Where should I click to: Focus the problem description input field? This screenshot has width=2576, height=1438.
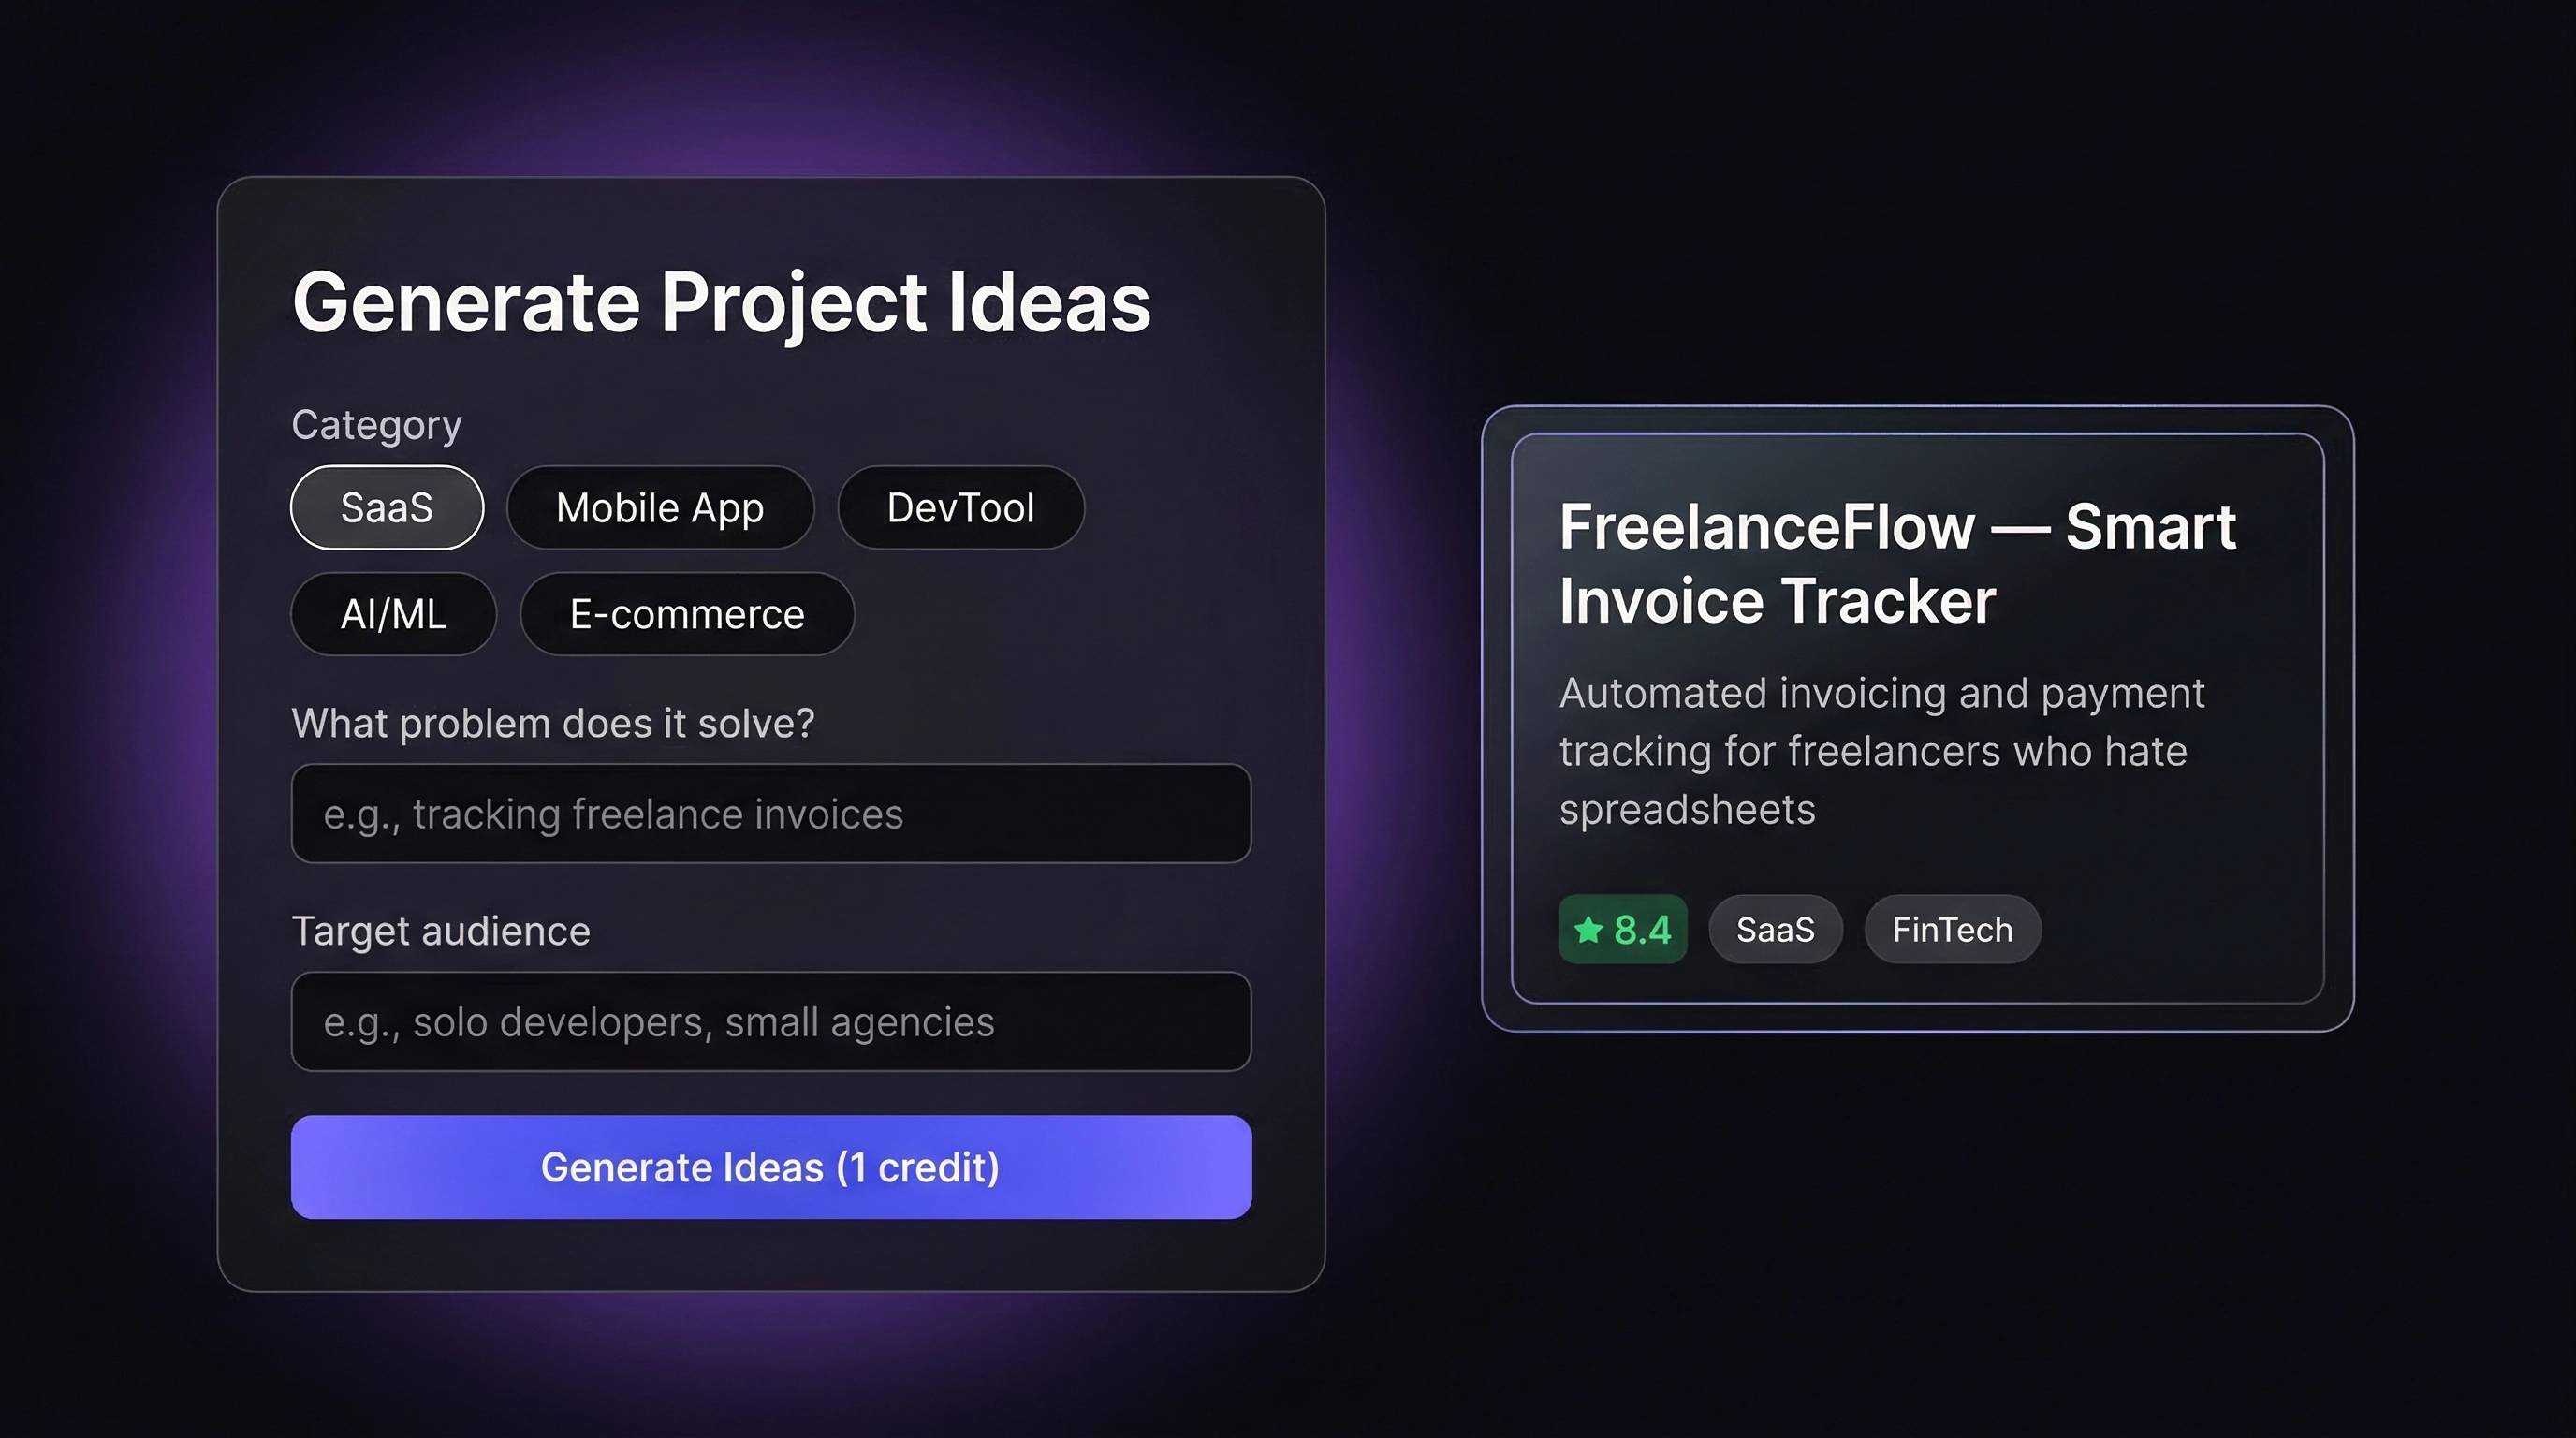(771, 814)
